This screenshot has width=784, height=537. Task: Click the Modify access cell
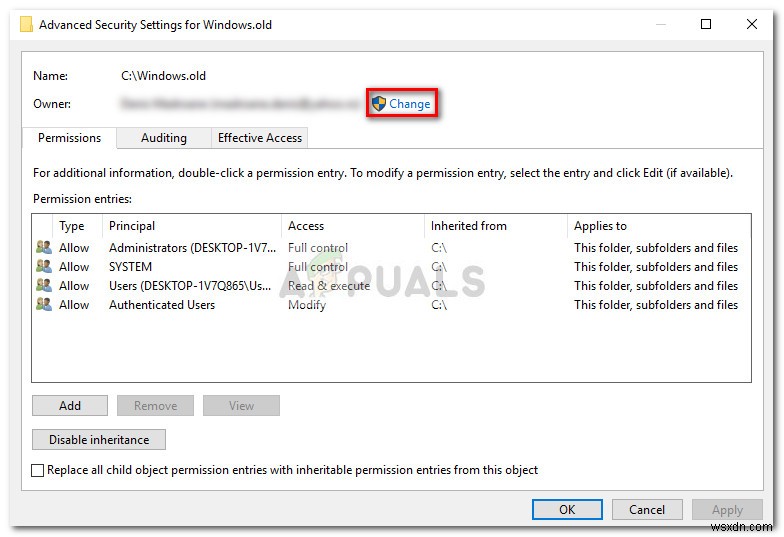point(307,304)
